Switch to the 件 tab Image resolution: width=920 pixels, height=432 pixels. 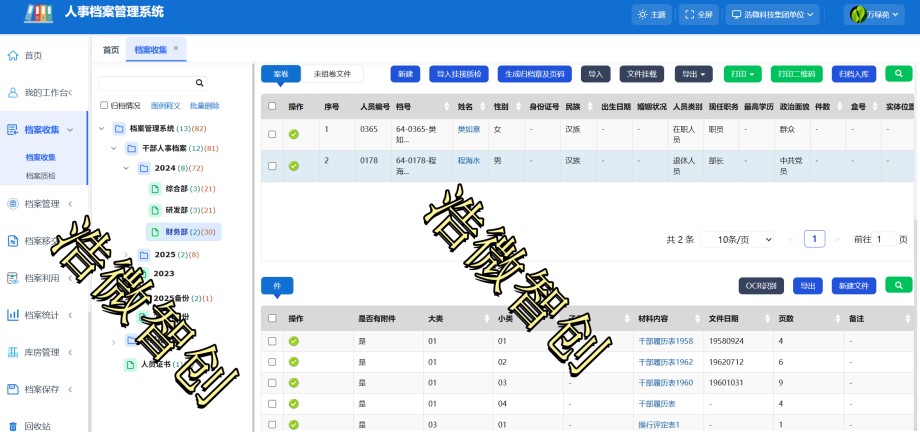coord(277,286)
